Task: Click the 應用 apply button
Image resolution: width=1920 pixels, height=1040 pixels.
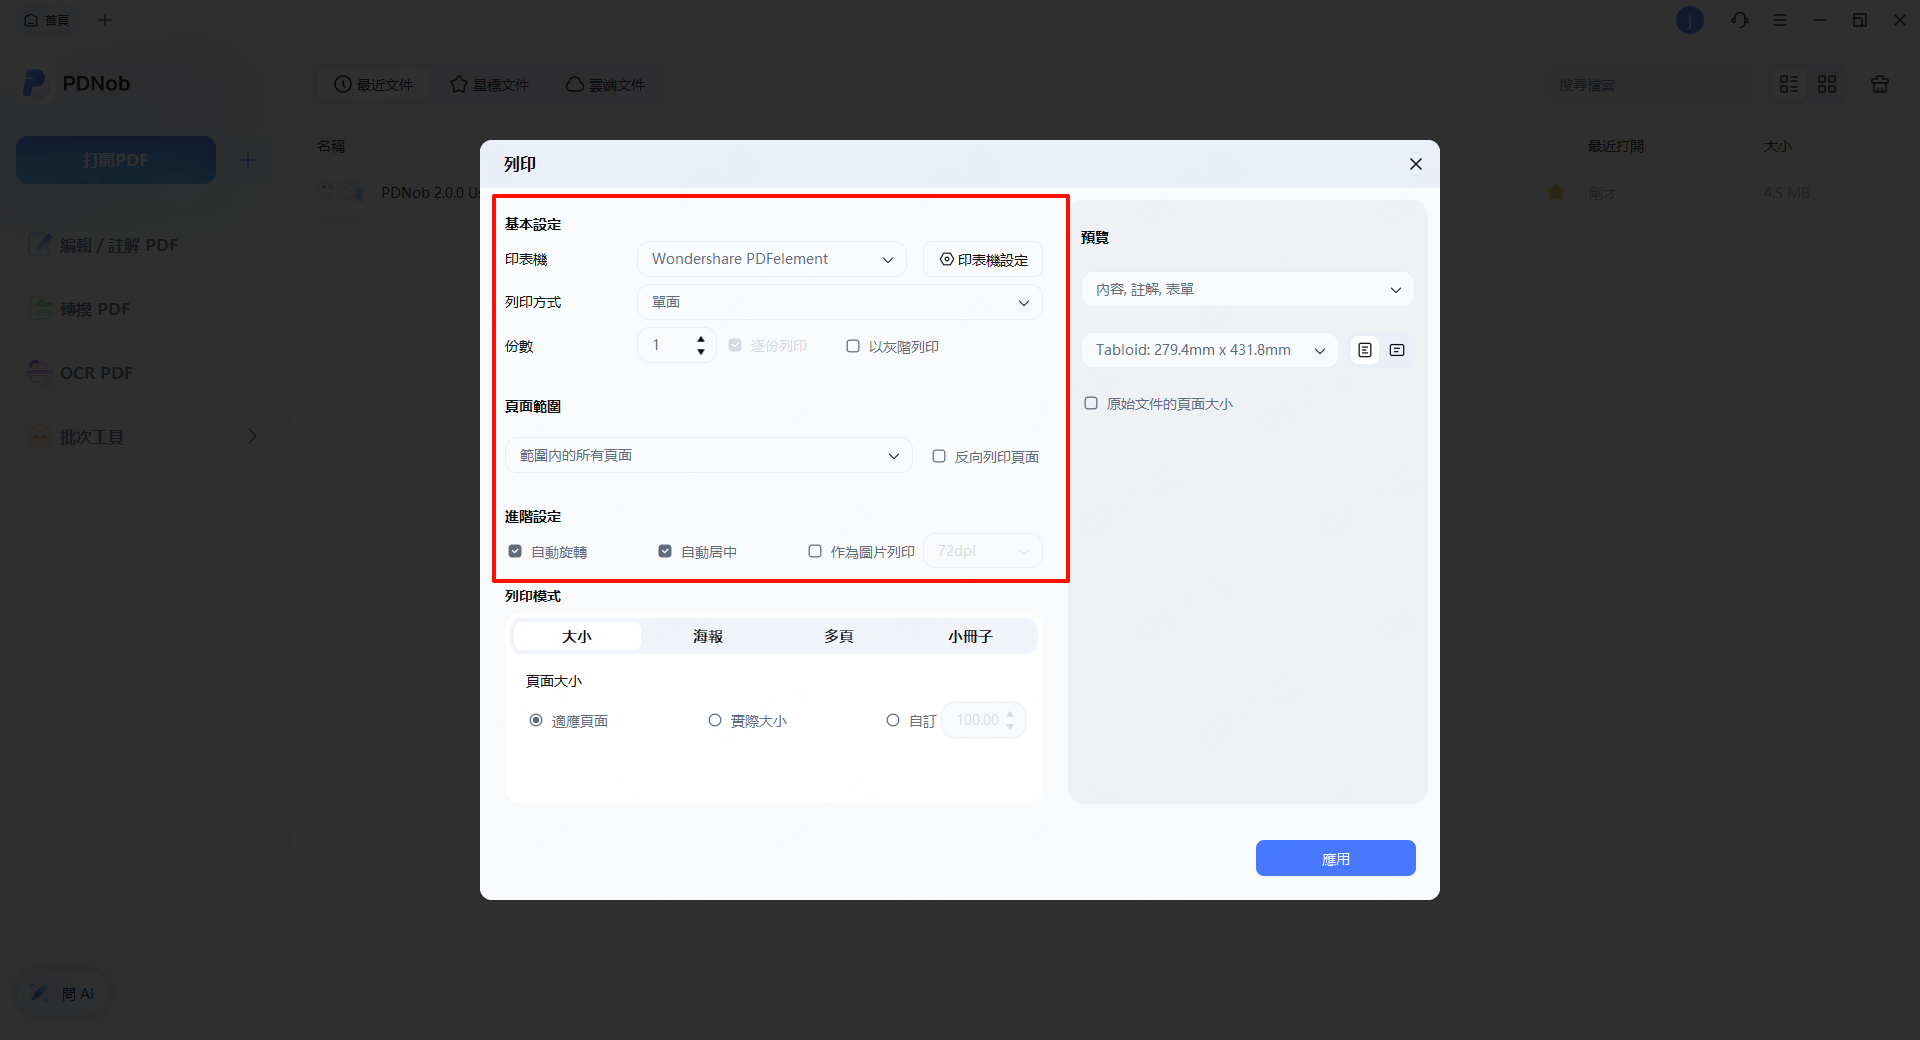Action: tap(1336, 858)
